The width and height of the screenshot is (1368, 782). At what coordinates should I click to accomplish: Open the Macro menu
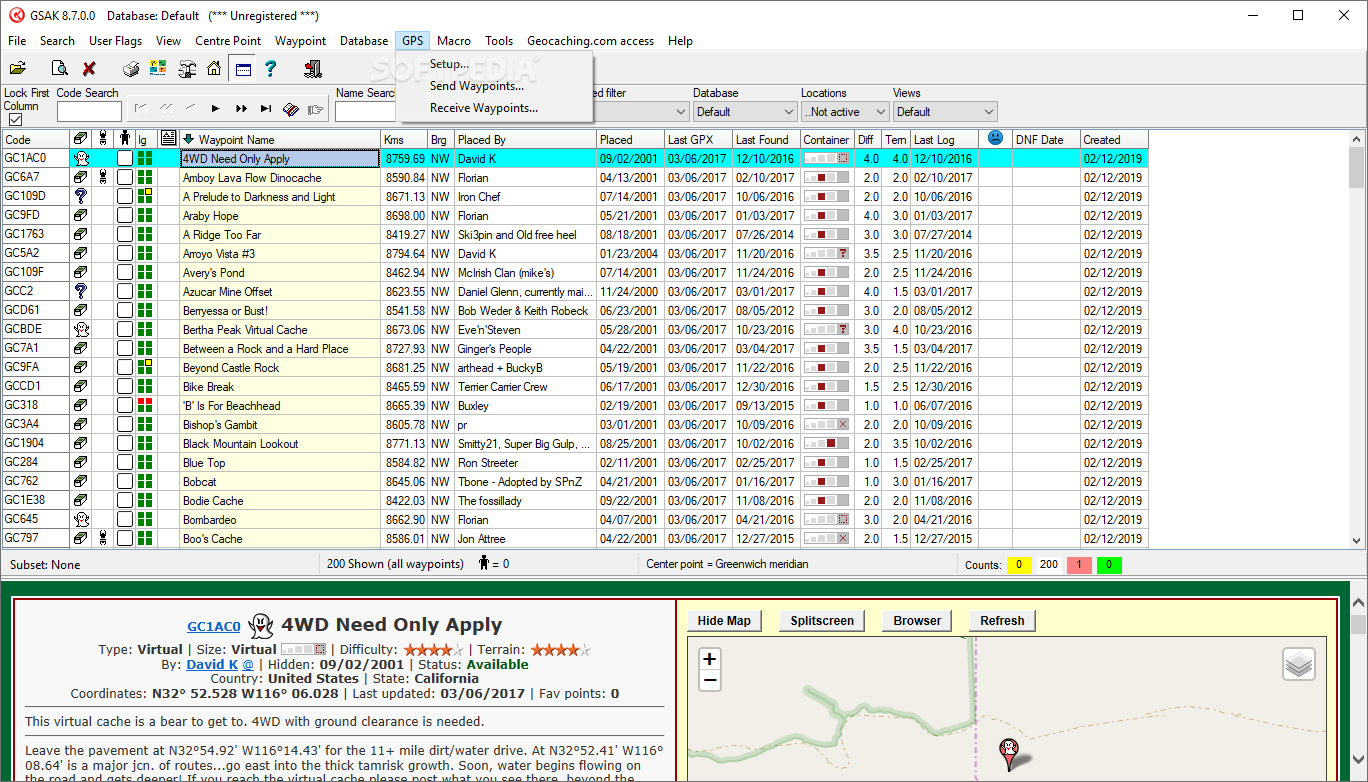click(454, 41)
